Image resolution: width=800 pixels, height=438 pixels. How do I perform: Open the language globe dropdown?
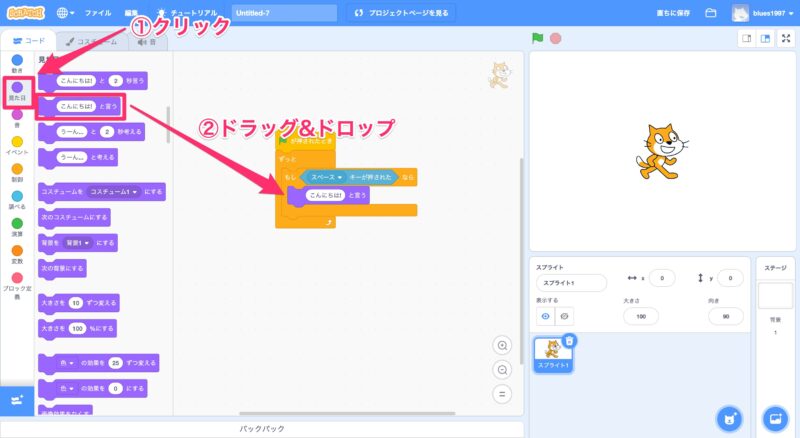tap(66, 13)
